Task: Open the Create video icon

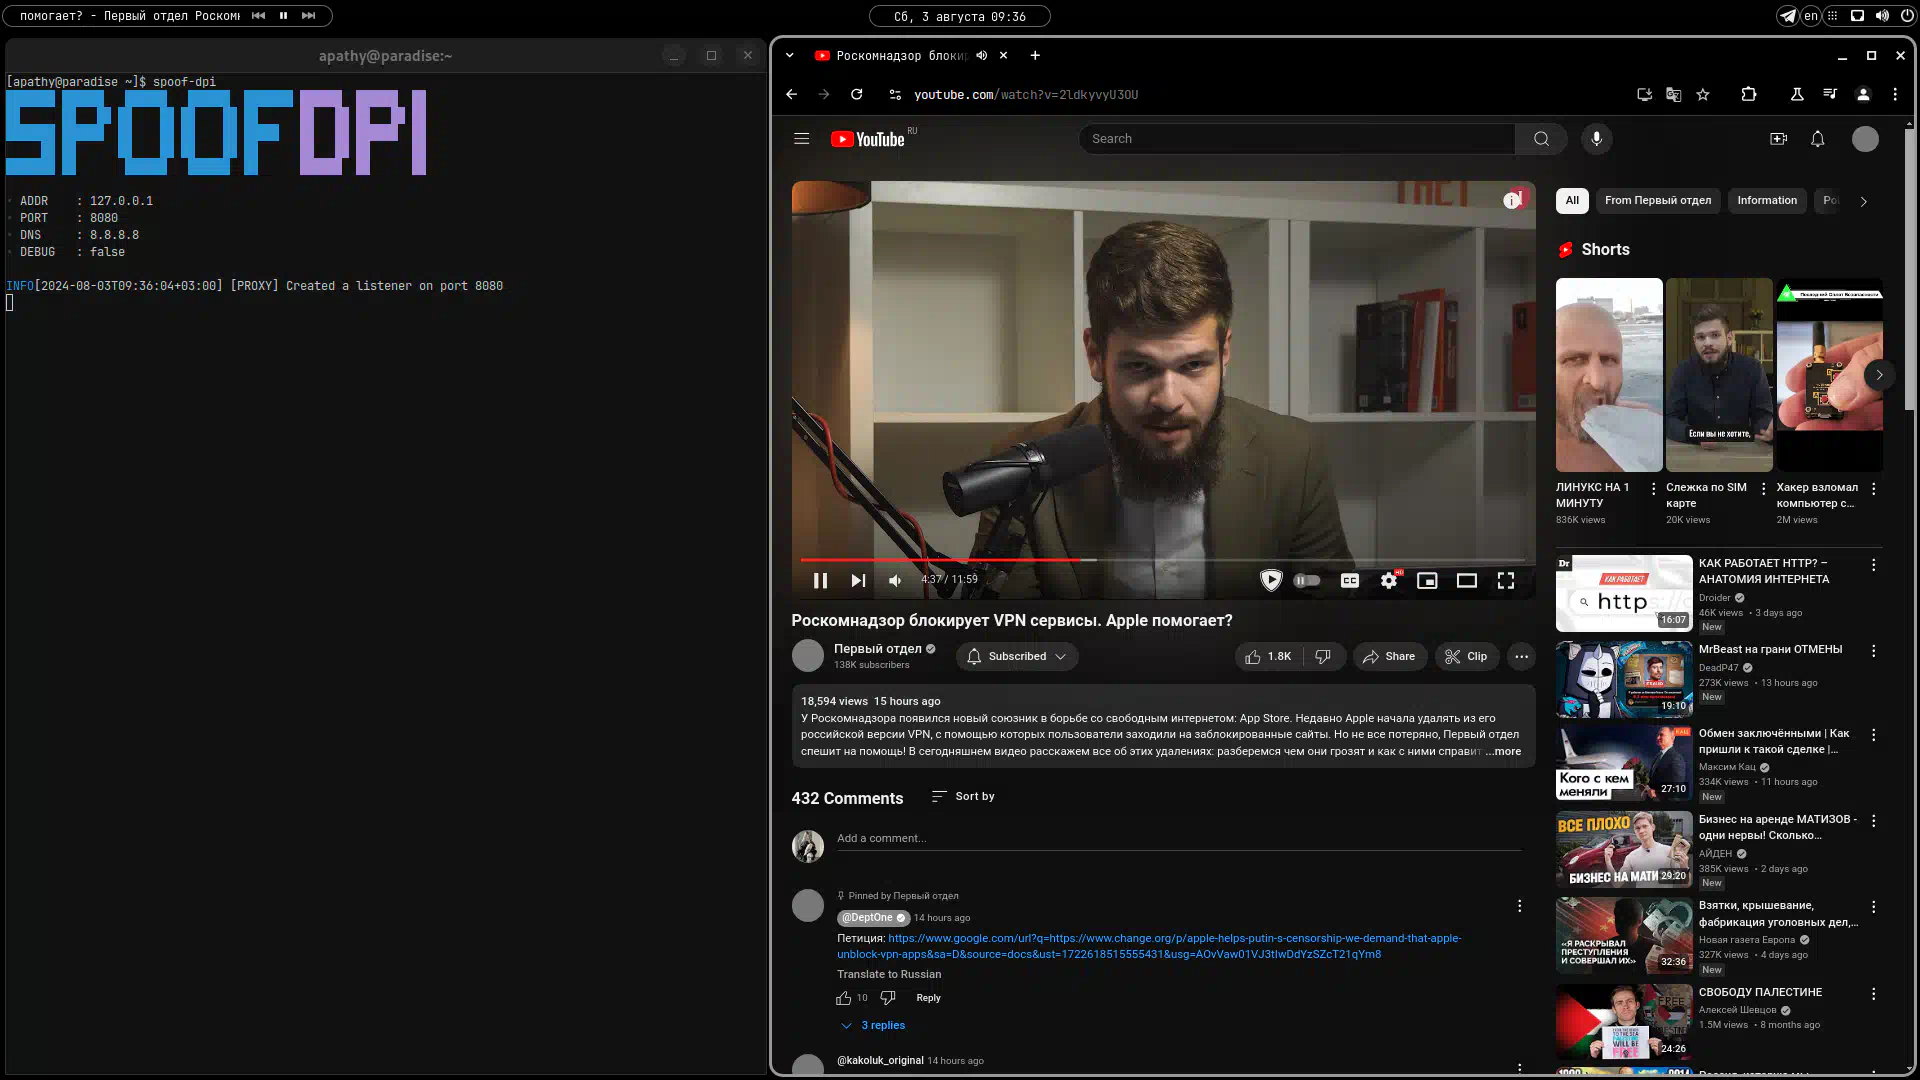Action: (x=1778, y=139)
